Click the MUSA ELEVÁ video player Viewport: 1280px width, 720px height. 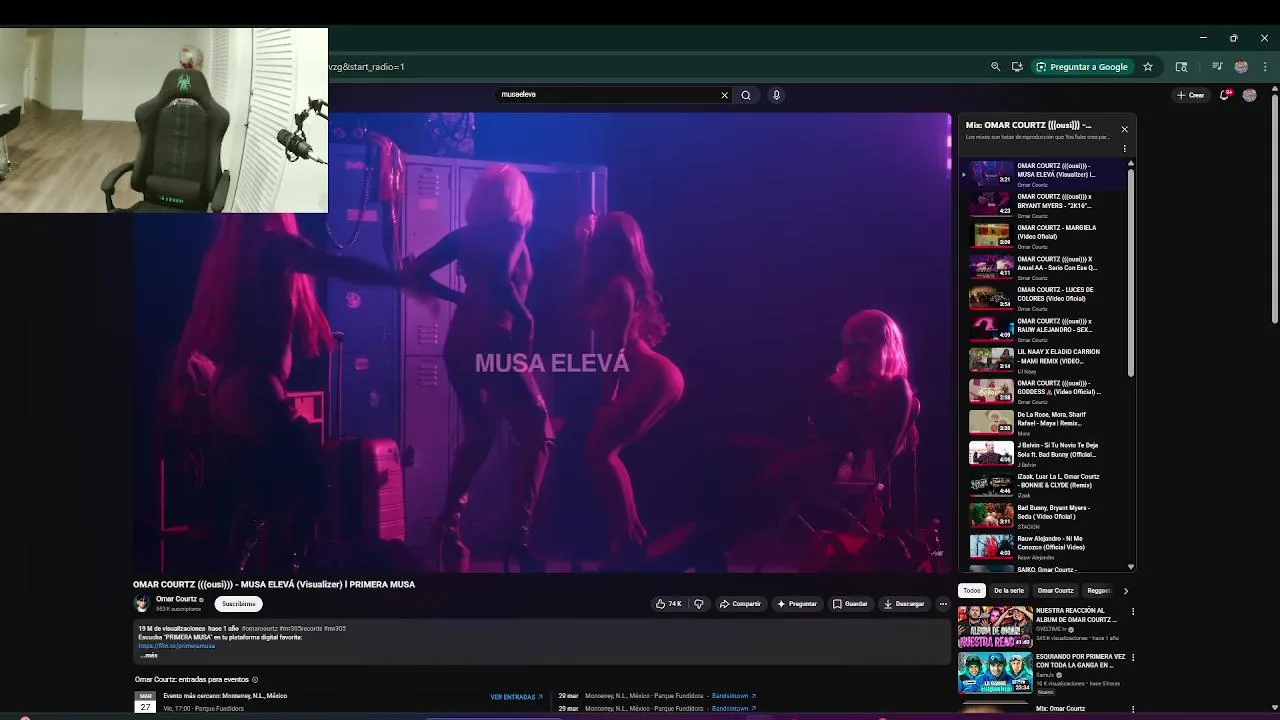542,343
